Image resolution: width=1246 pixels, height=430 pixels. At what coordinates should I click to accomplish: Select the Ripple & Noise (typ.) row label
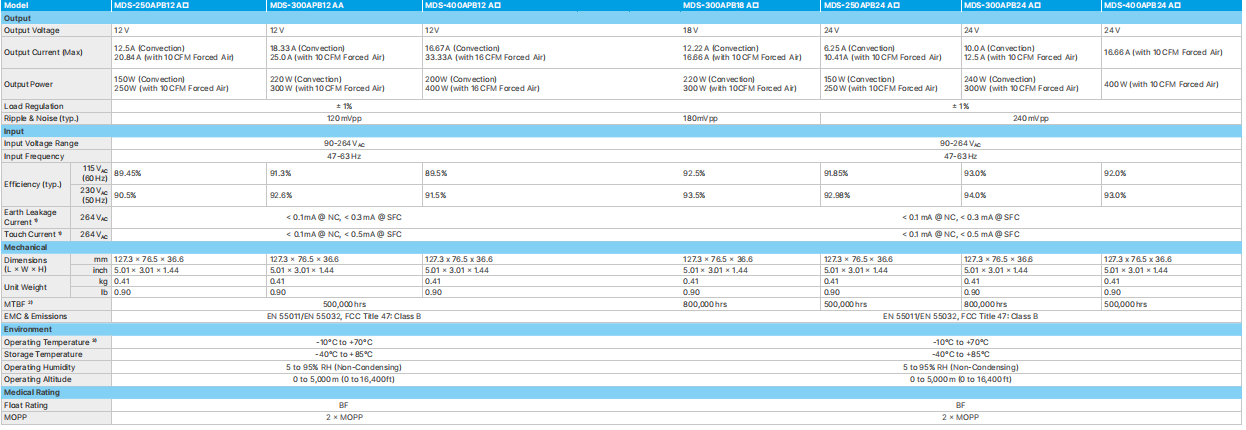41,118
